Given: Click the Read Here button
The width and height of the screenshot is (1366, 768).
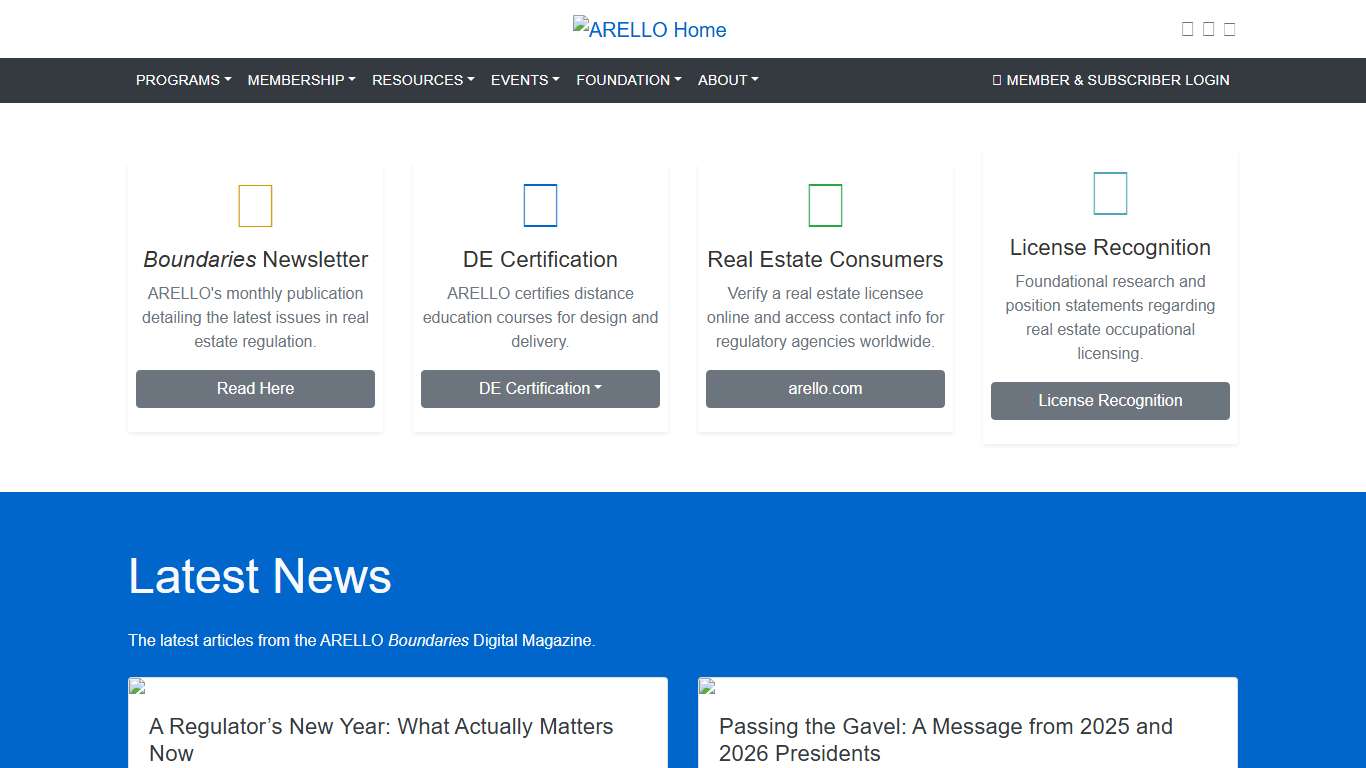Looking at the screenshot, I should click(x=255, y=389).
